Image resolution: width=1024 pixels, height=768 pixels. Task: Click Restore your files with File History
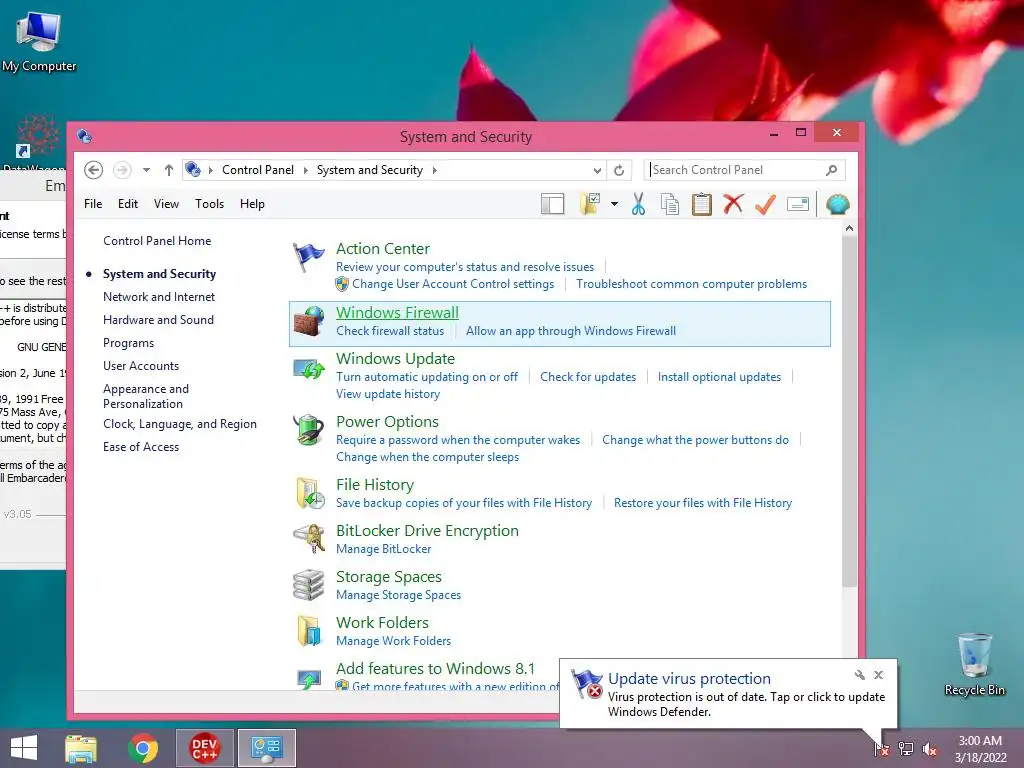pos(703,503)
